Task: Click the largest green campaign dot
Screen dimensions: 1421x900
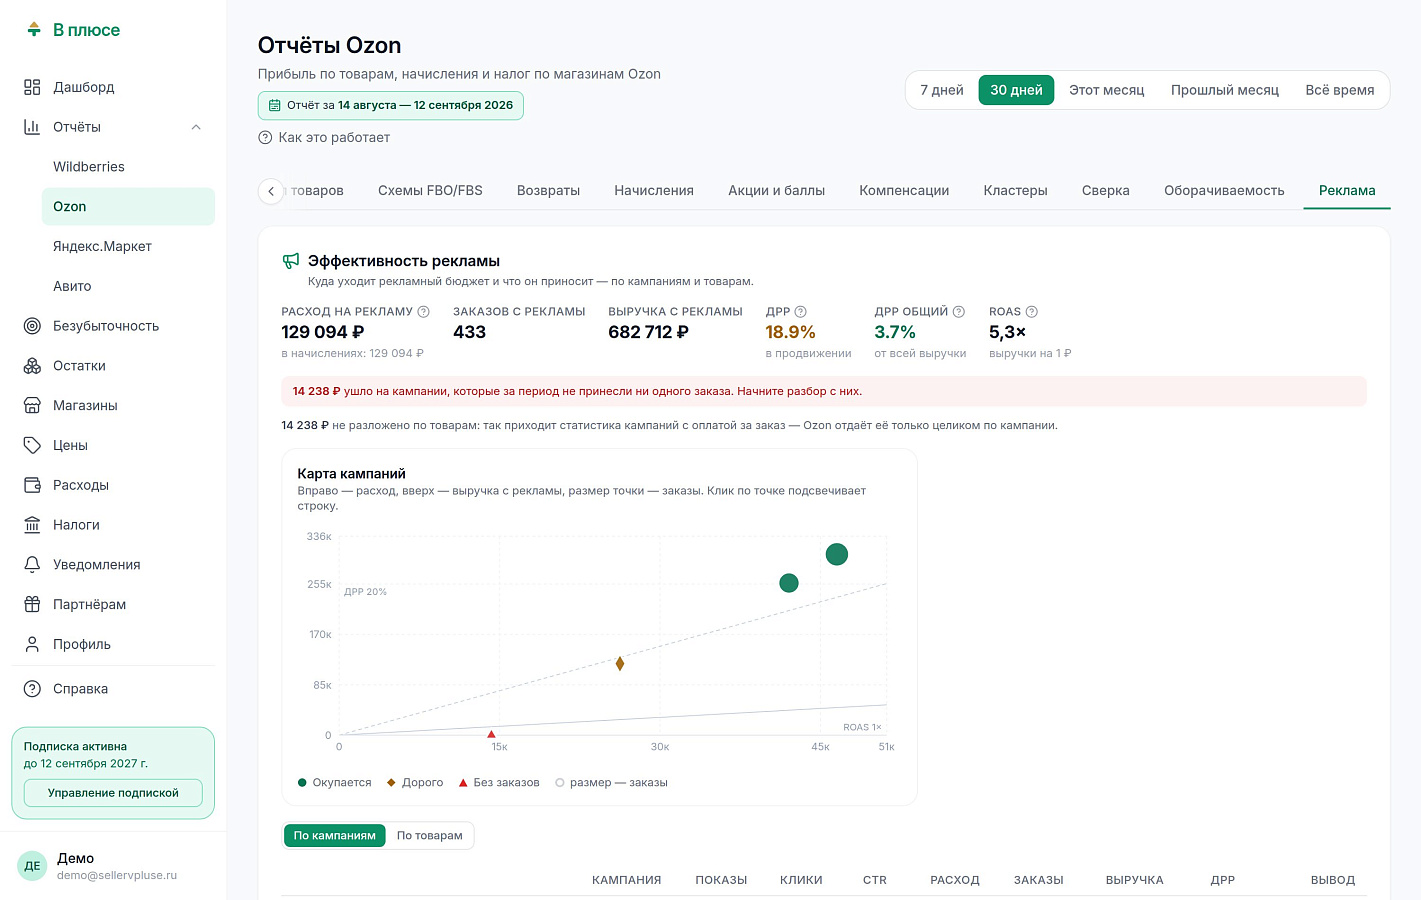Action: (837, 554)
